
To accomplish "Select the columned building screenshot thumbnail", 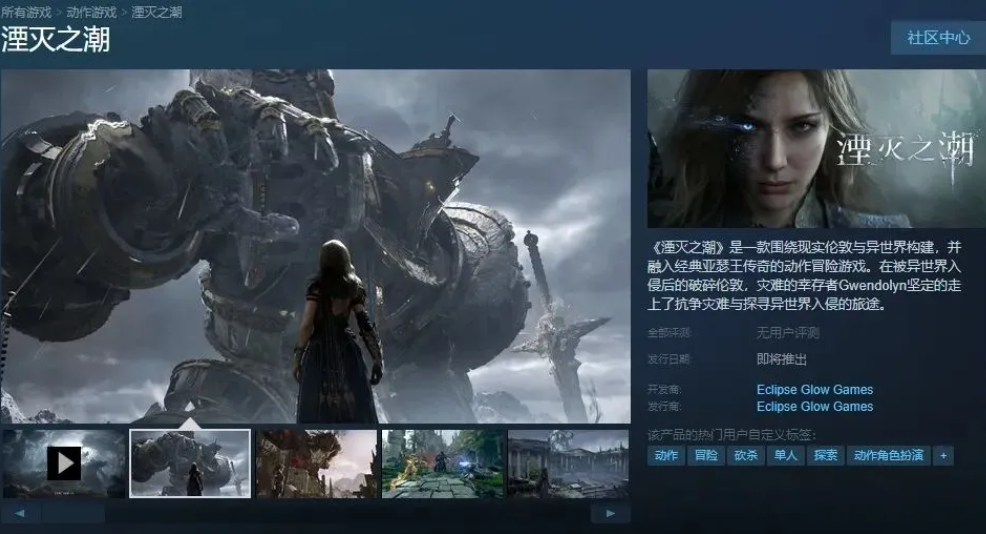I will point(568,464).
